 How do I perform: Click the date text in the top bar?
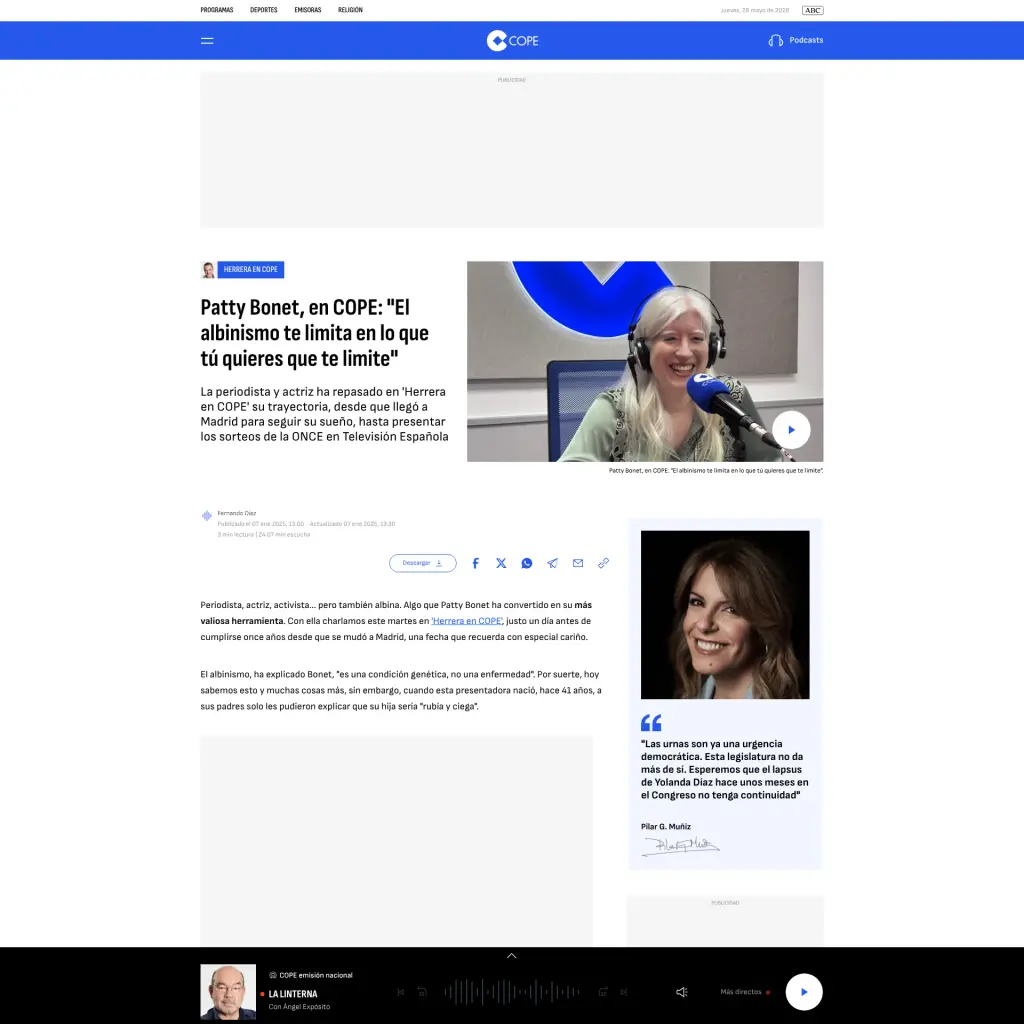(755, 10)
